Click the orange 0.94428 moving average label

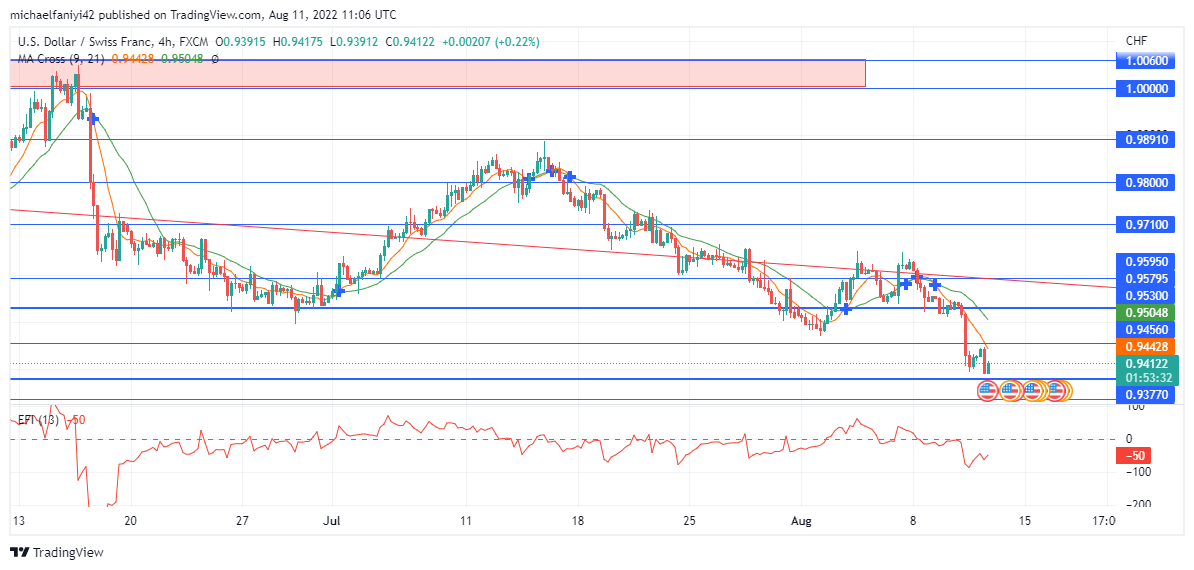click(1147, 346)
